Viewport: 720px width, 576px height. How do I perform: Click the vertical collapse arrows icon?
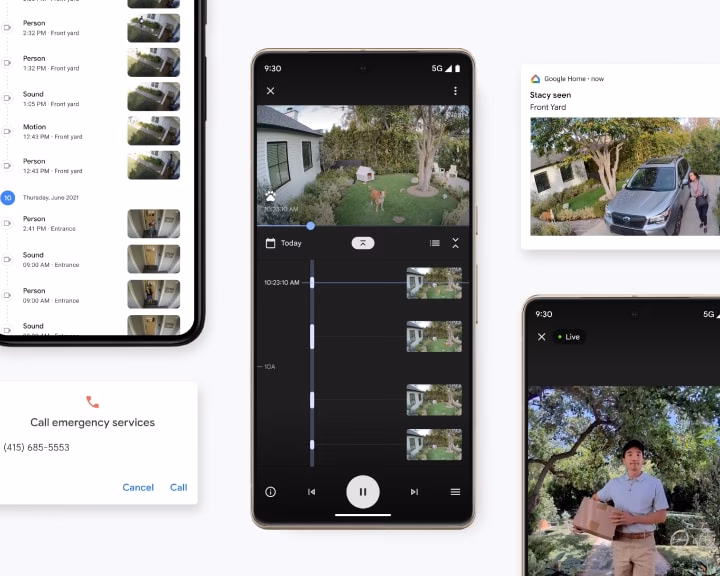(456, 243)
